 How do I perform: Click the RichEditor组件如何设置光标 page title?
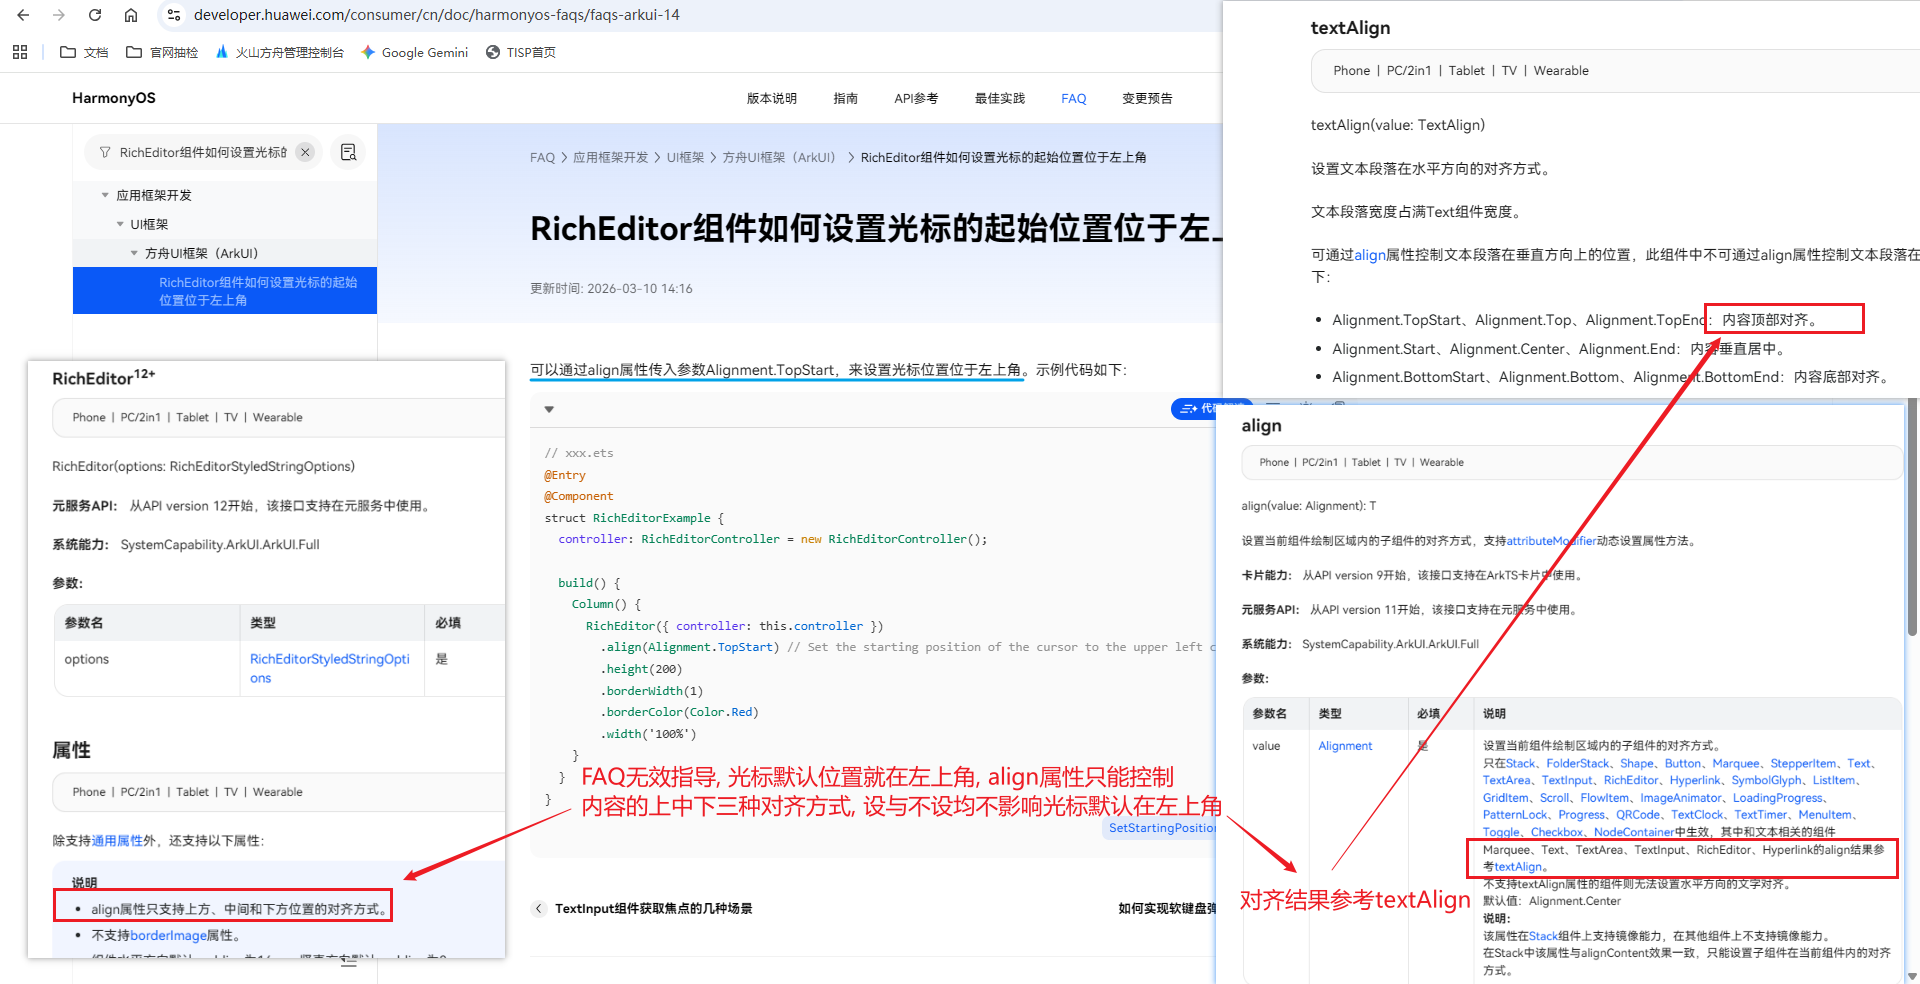tap(876, 228)
